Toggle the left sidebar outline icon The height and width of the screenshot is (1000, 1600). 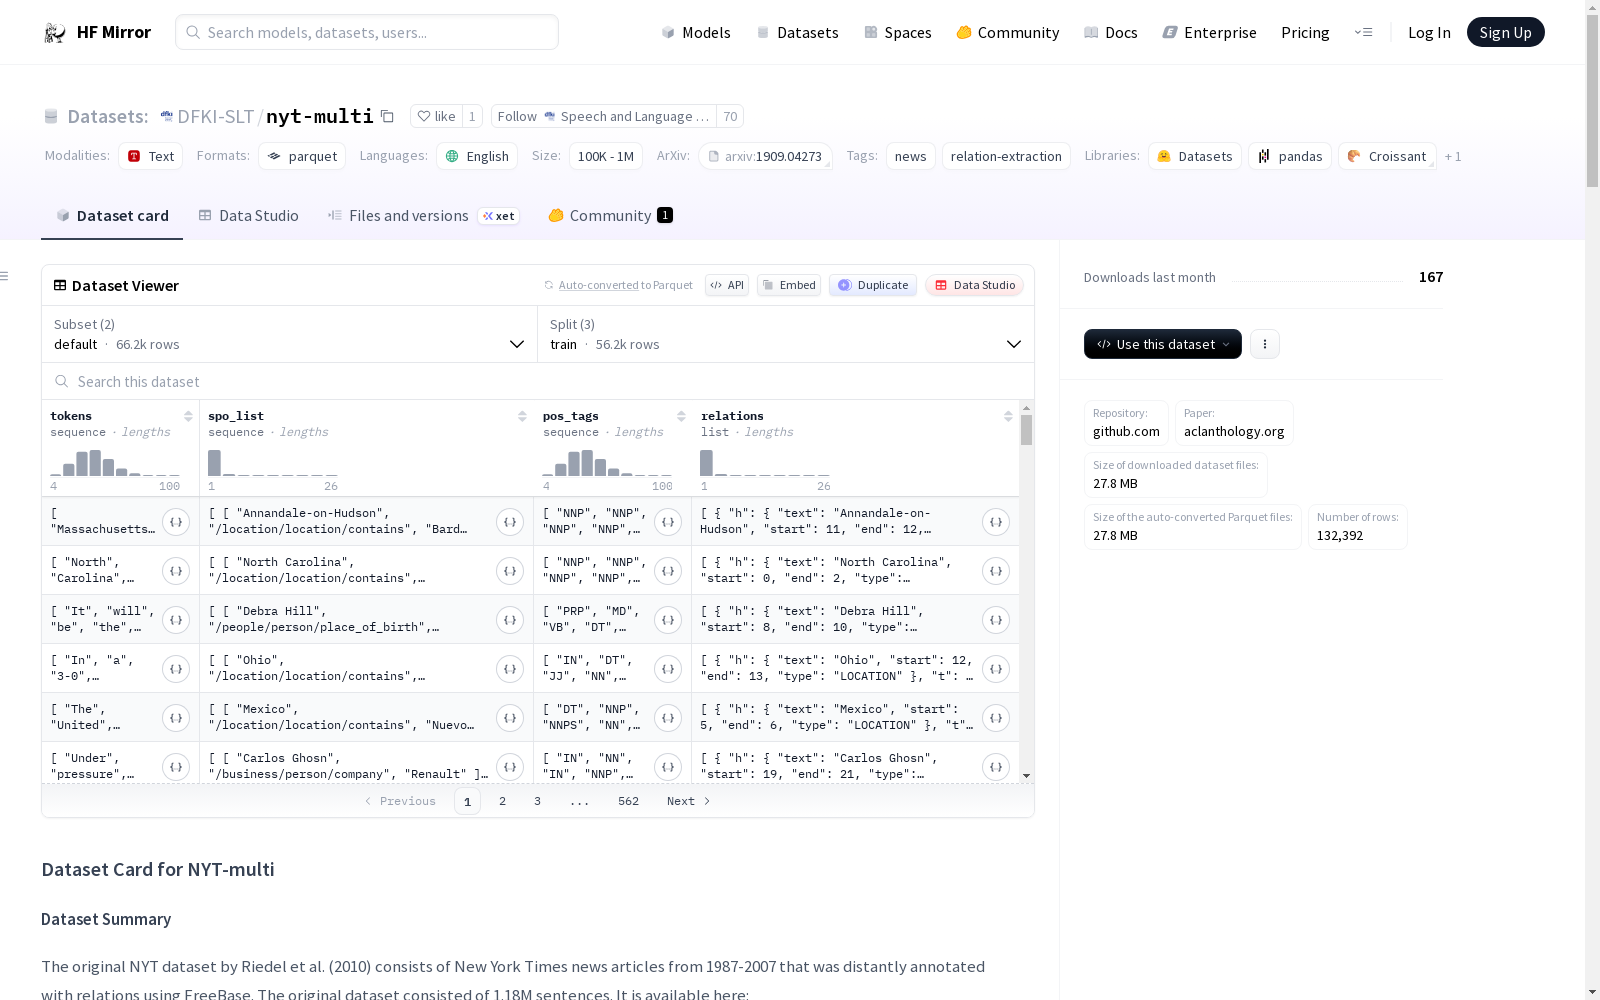[x=5, y=276]
